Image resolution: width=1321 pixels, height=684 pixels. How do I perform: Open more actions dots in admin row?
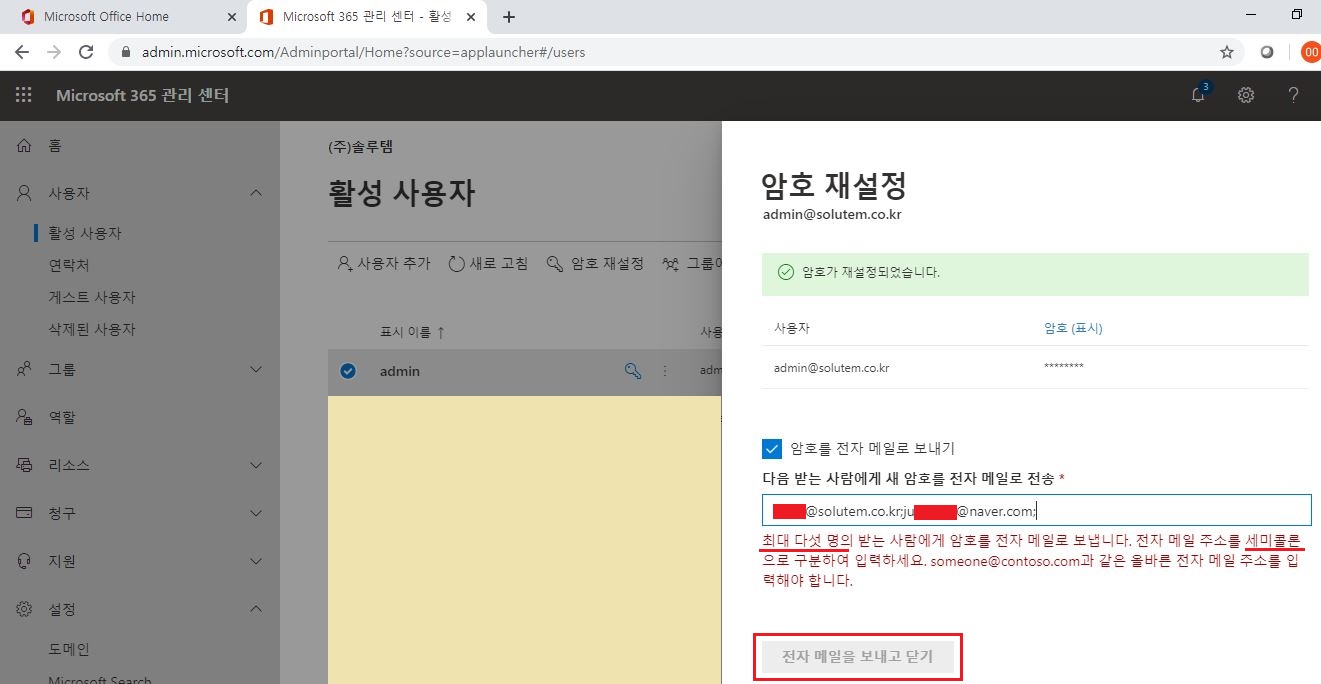[665, 371]
